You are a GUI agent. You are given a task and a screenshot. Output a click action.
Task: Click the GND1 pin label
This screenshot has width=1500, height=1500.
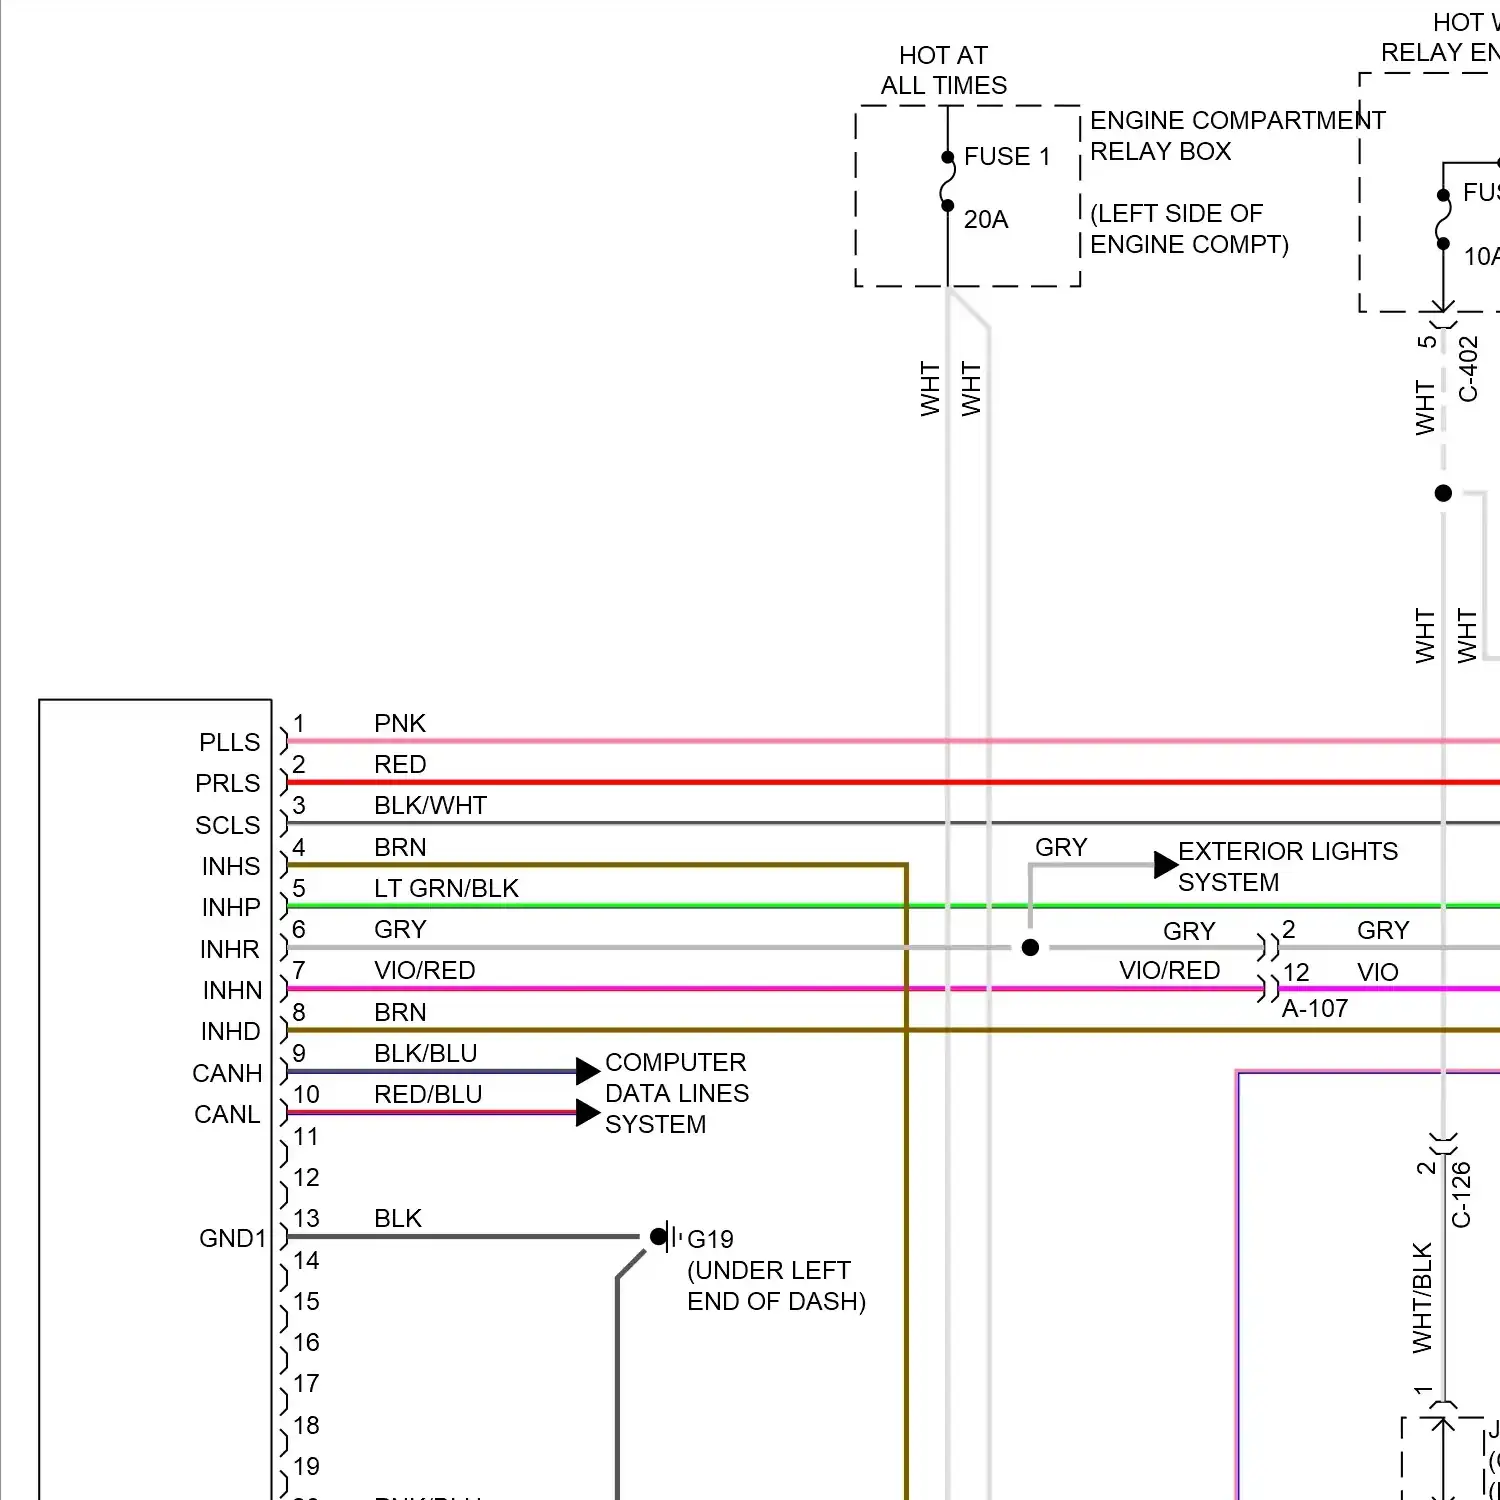point(233,1238)
